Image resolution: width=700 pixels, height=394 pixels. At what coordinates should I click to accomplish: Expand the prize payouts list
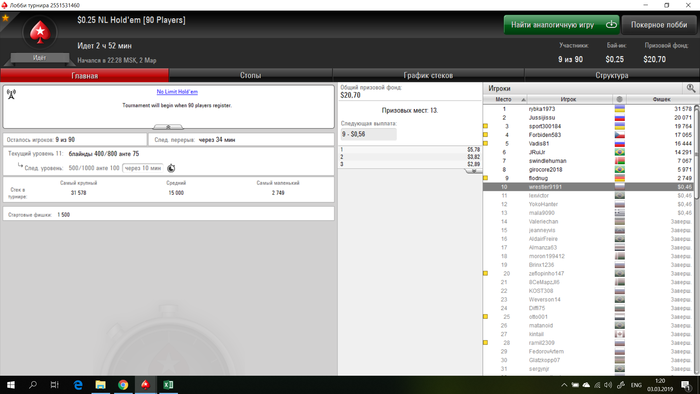[473, 170]
